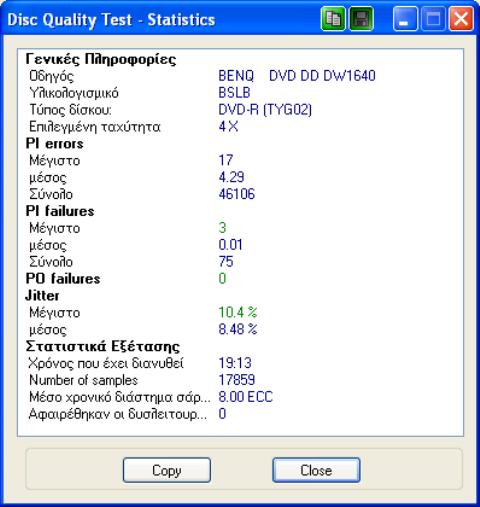Click PI errors average value 4.29
Image resolution: width=480 pixels, height=507 pixels.
coord(231,177)
